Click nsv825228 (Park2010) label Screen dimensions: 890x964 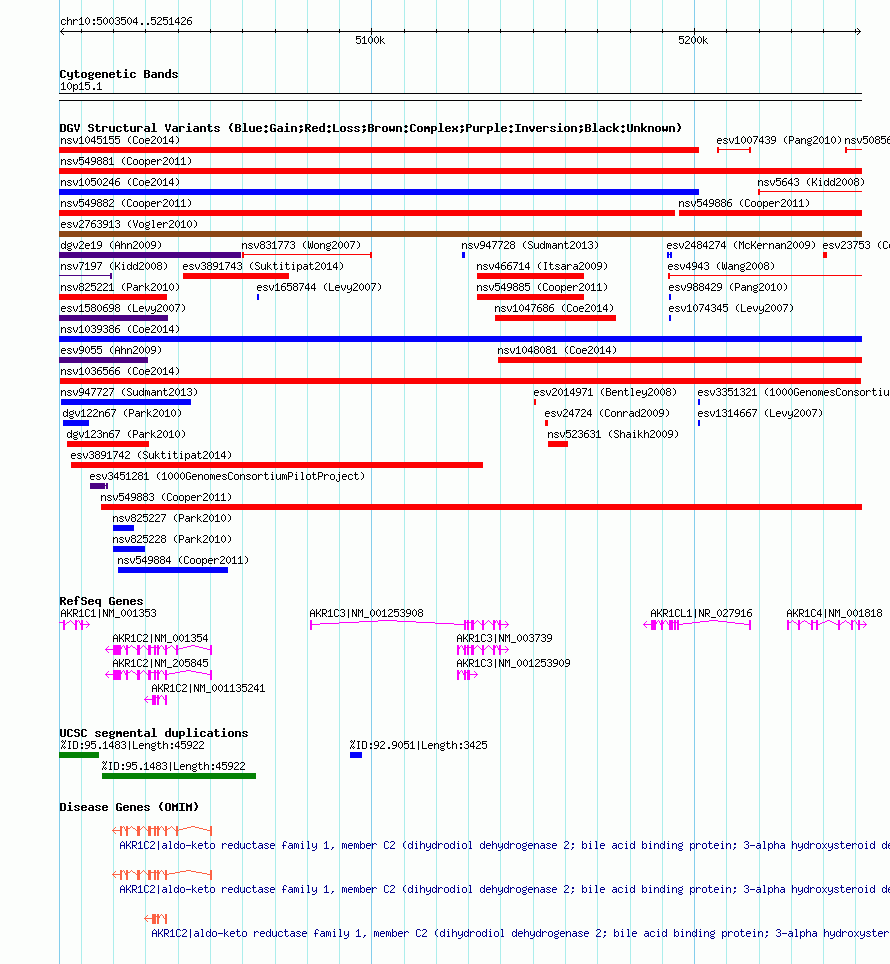point(172,539)
